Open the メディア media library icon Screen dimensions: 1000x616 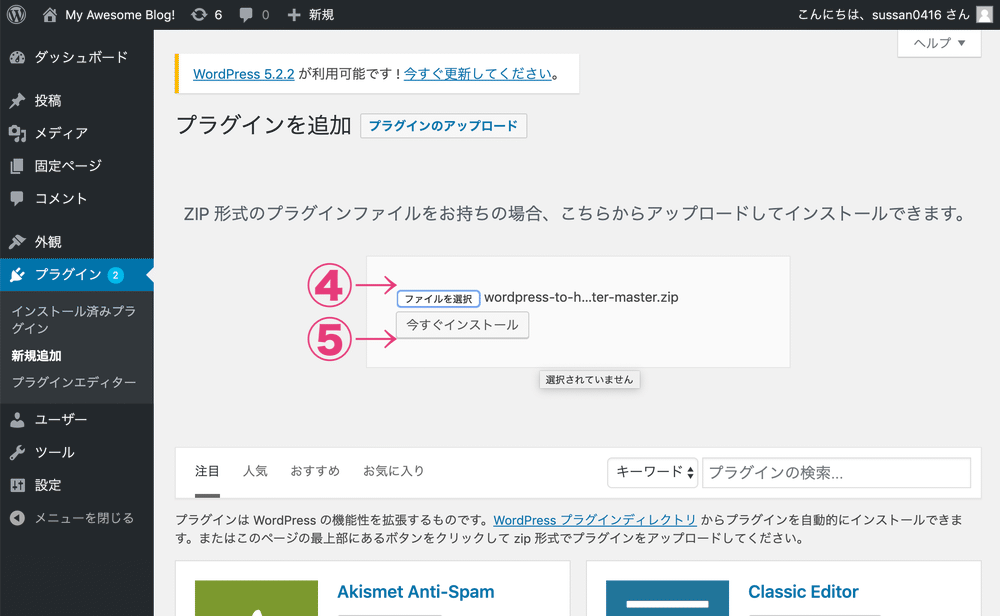[x=20, y=133]
